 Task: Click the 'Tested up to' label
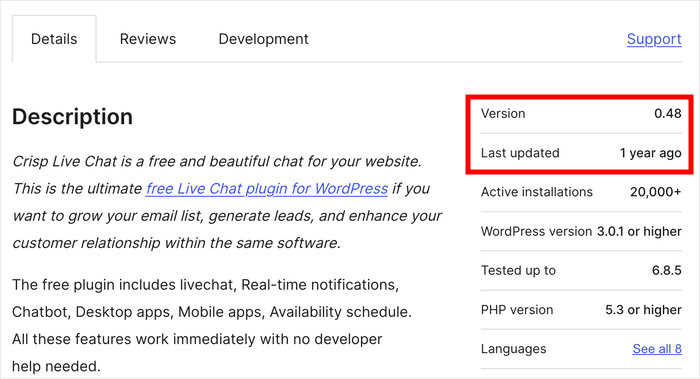click(x=518, y=271)
